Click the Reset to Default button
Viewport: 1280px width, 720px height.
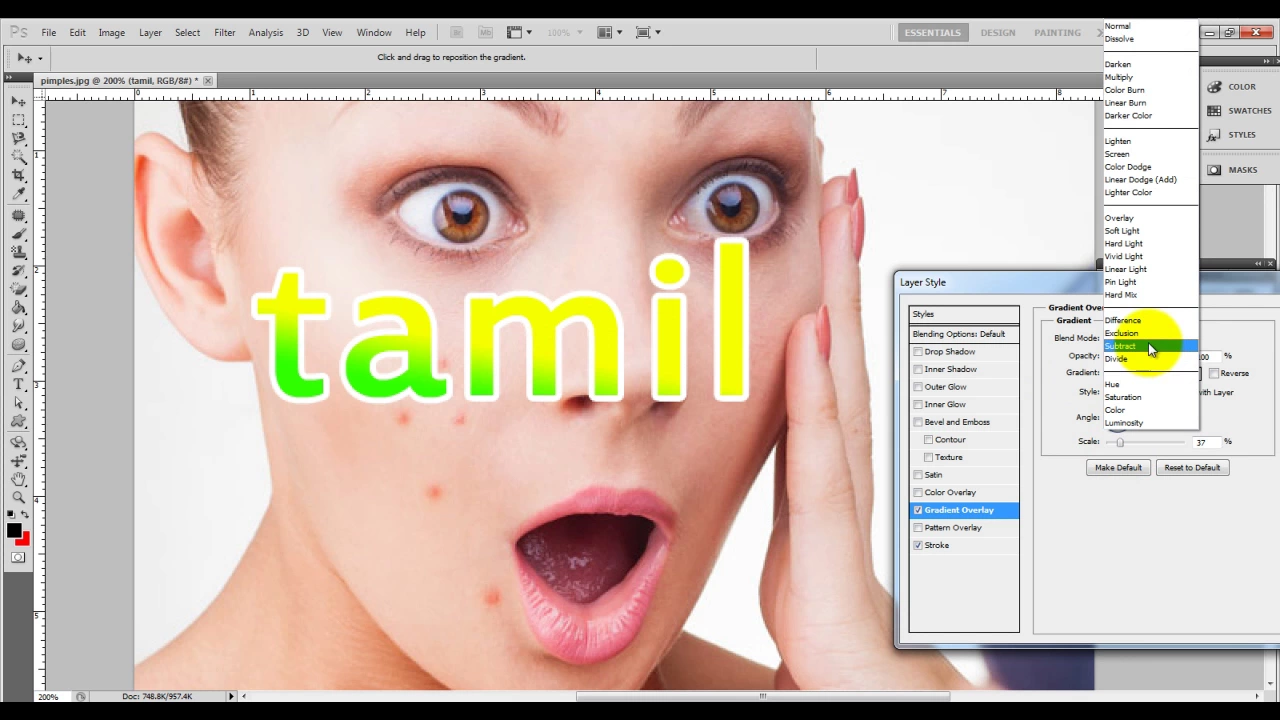tap(1192, 468)
